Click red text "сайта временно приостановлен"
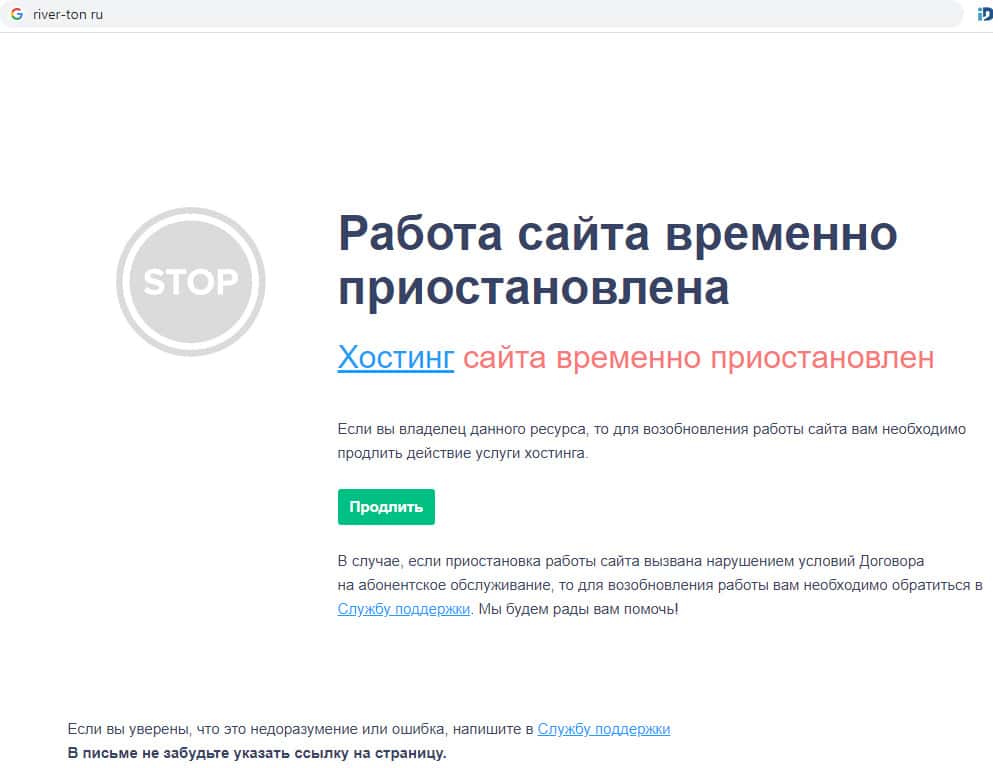 (x=698, y=357)
